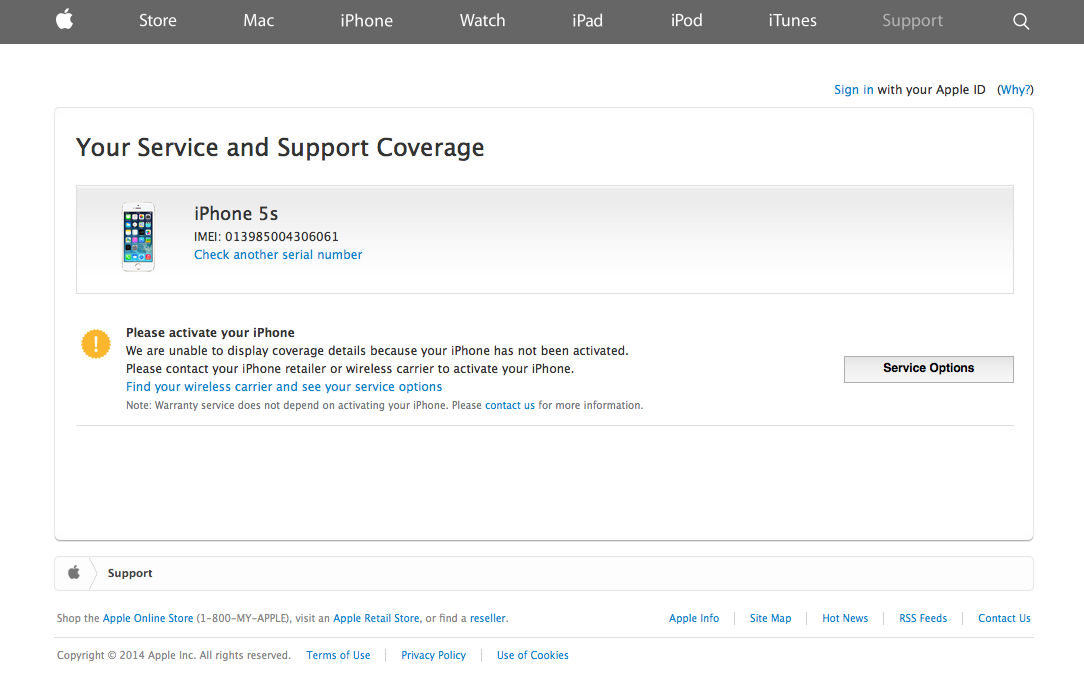Click the Service Options button
This screenshot has width=1084, height=693.
coord(928,369)
